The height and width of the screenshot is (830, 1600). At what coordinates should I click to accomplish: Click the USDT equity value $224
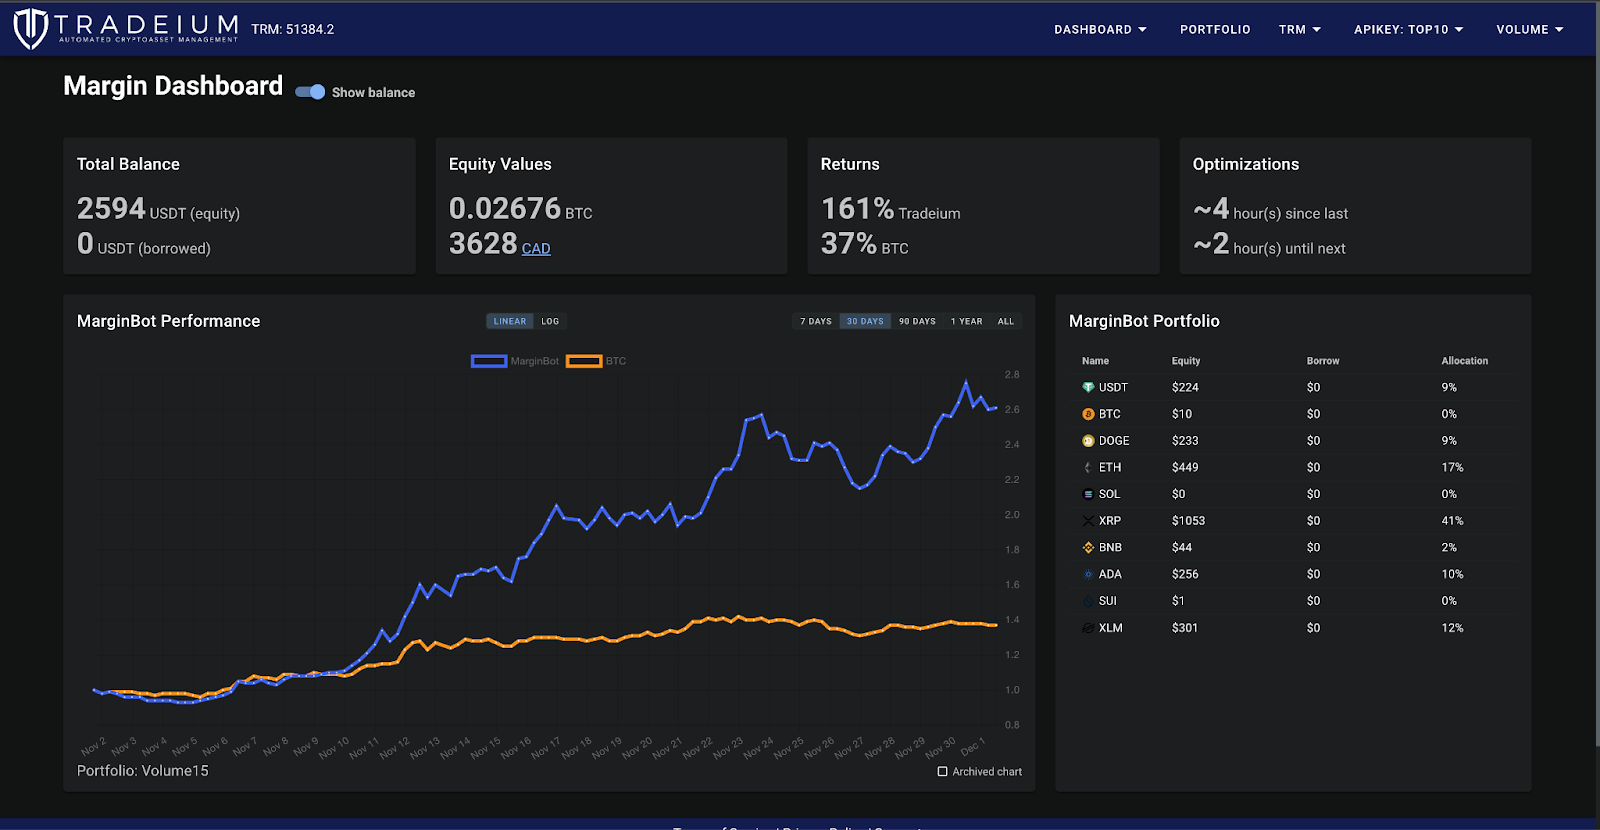pos(1185,387)
